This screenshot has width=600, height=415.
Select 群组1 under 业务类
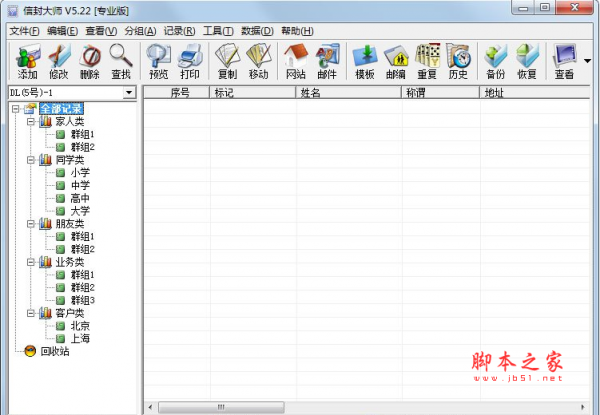(82, 275)
